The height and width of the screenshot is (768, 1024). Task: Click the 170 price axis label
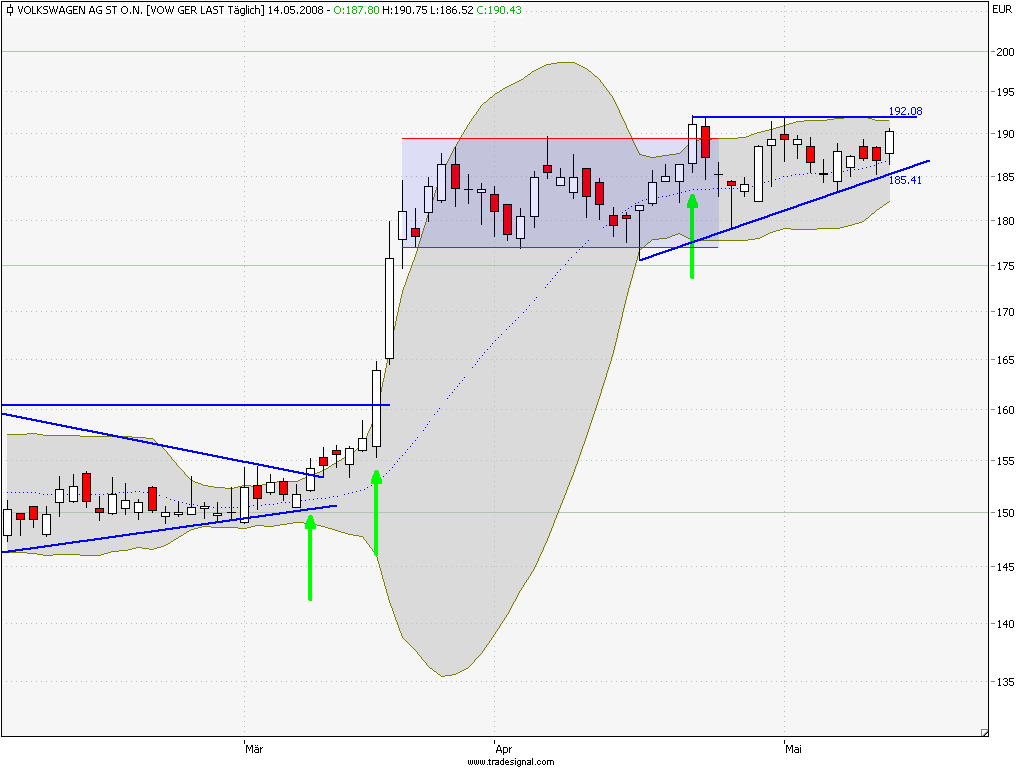1005,312
